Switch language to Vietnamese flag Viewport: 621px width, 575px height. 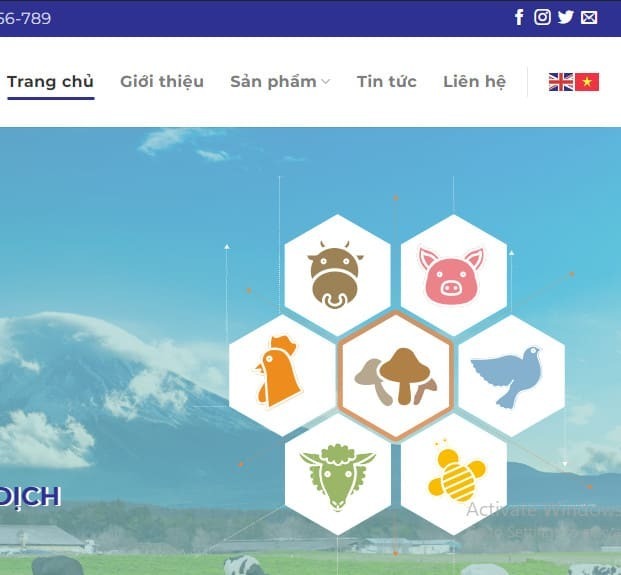tap(587, 82)
